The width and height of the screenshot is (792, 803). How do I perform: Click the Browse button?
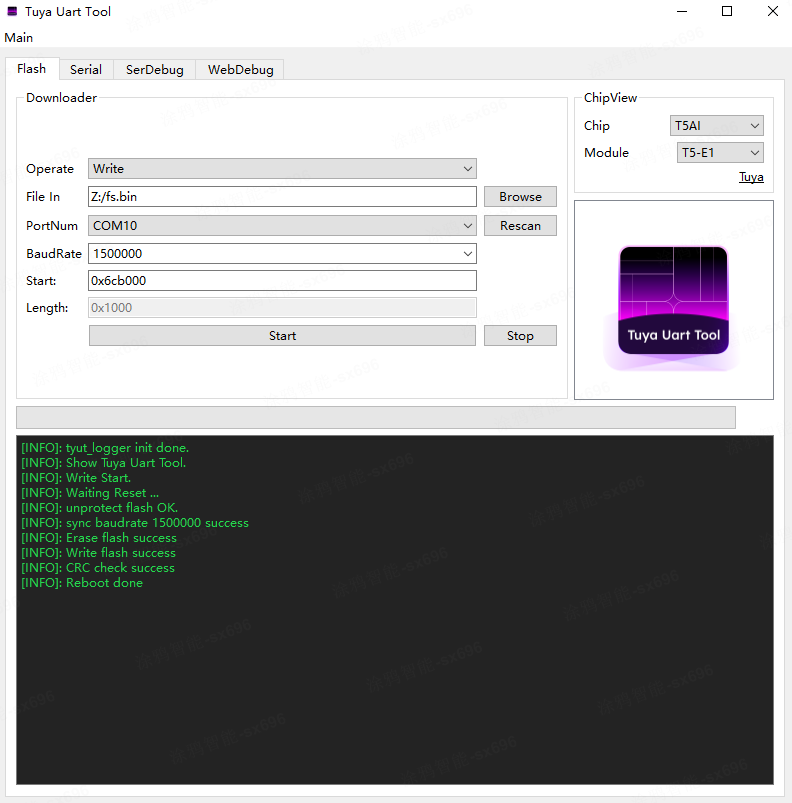(520, 197)
